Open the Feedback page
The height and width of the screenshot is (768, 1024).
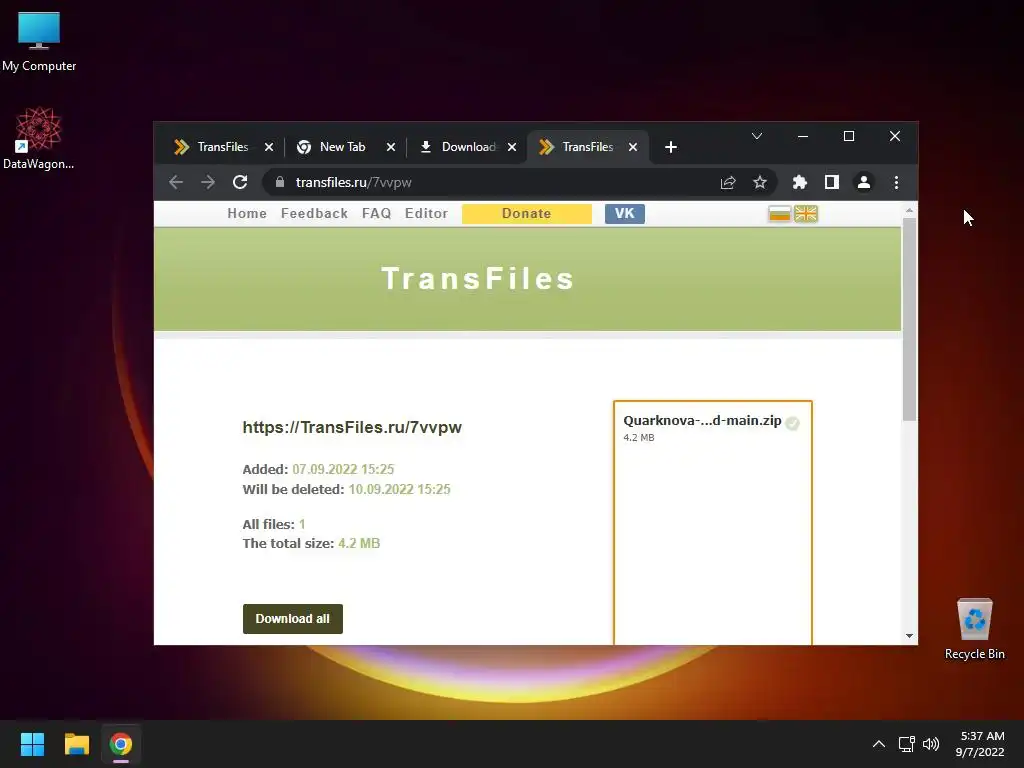tap(314, 214)
